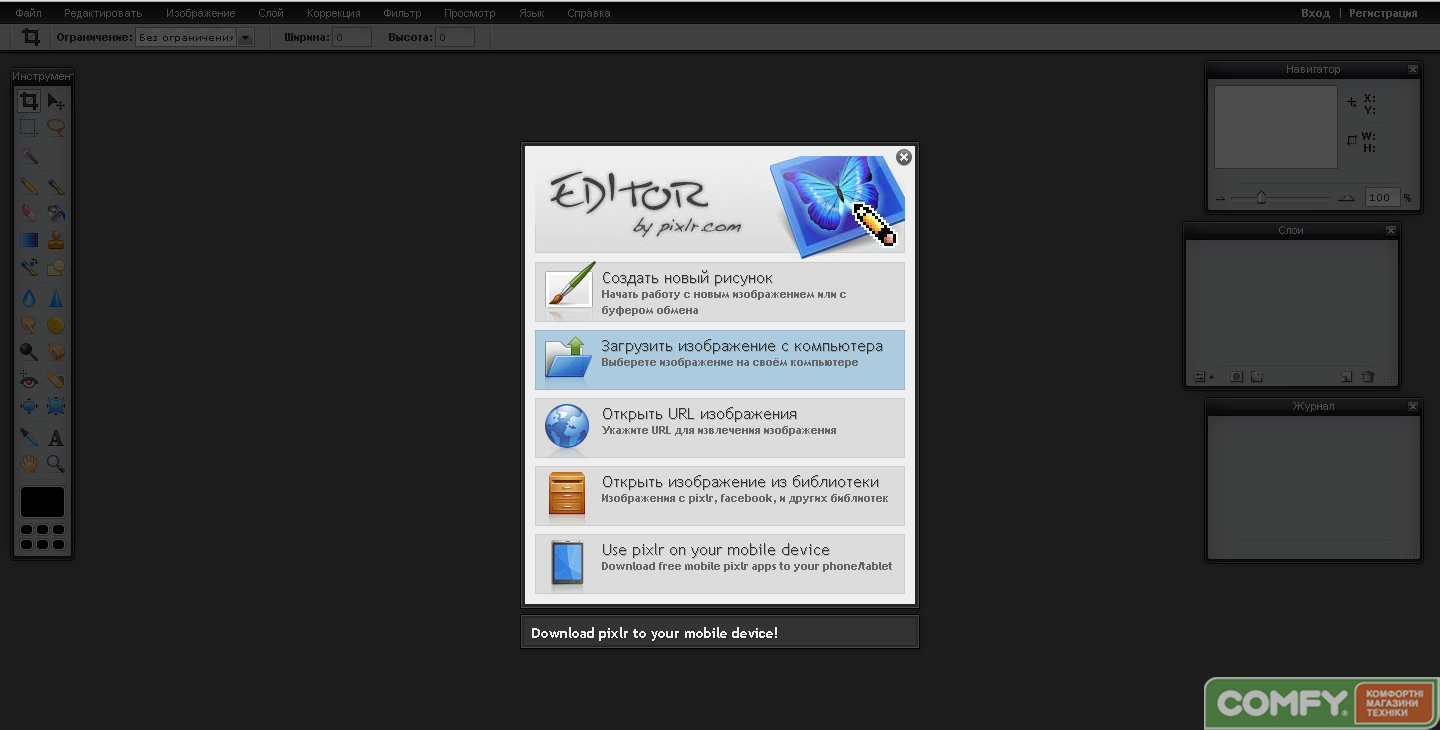Select the Bloat tool
This screenshot has height=730, width=1440.
coord(29,406)
